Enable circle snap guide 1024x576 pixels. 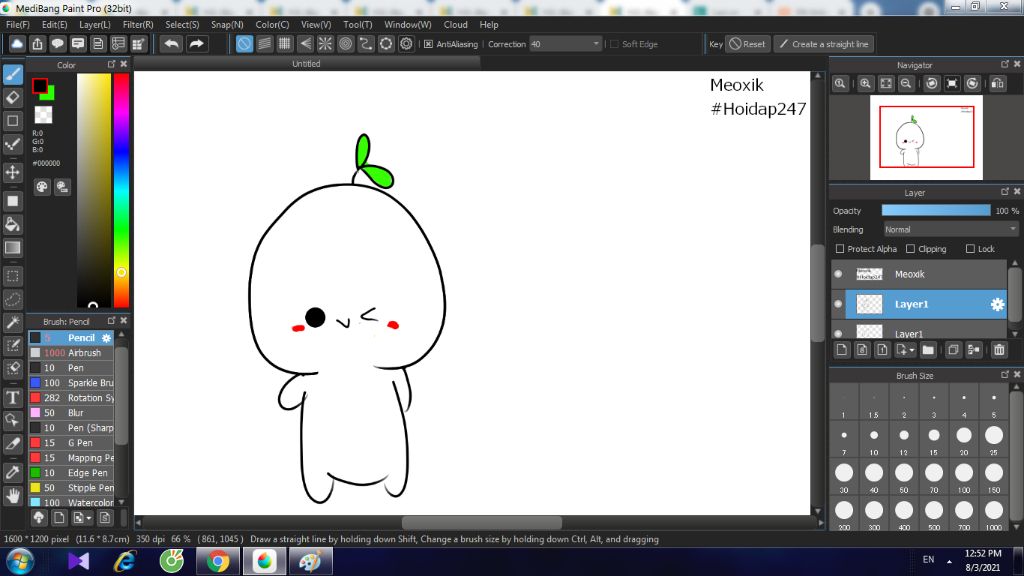point(345,44)
